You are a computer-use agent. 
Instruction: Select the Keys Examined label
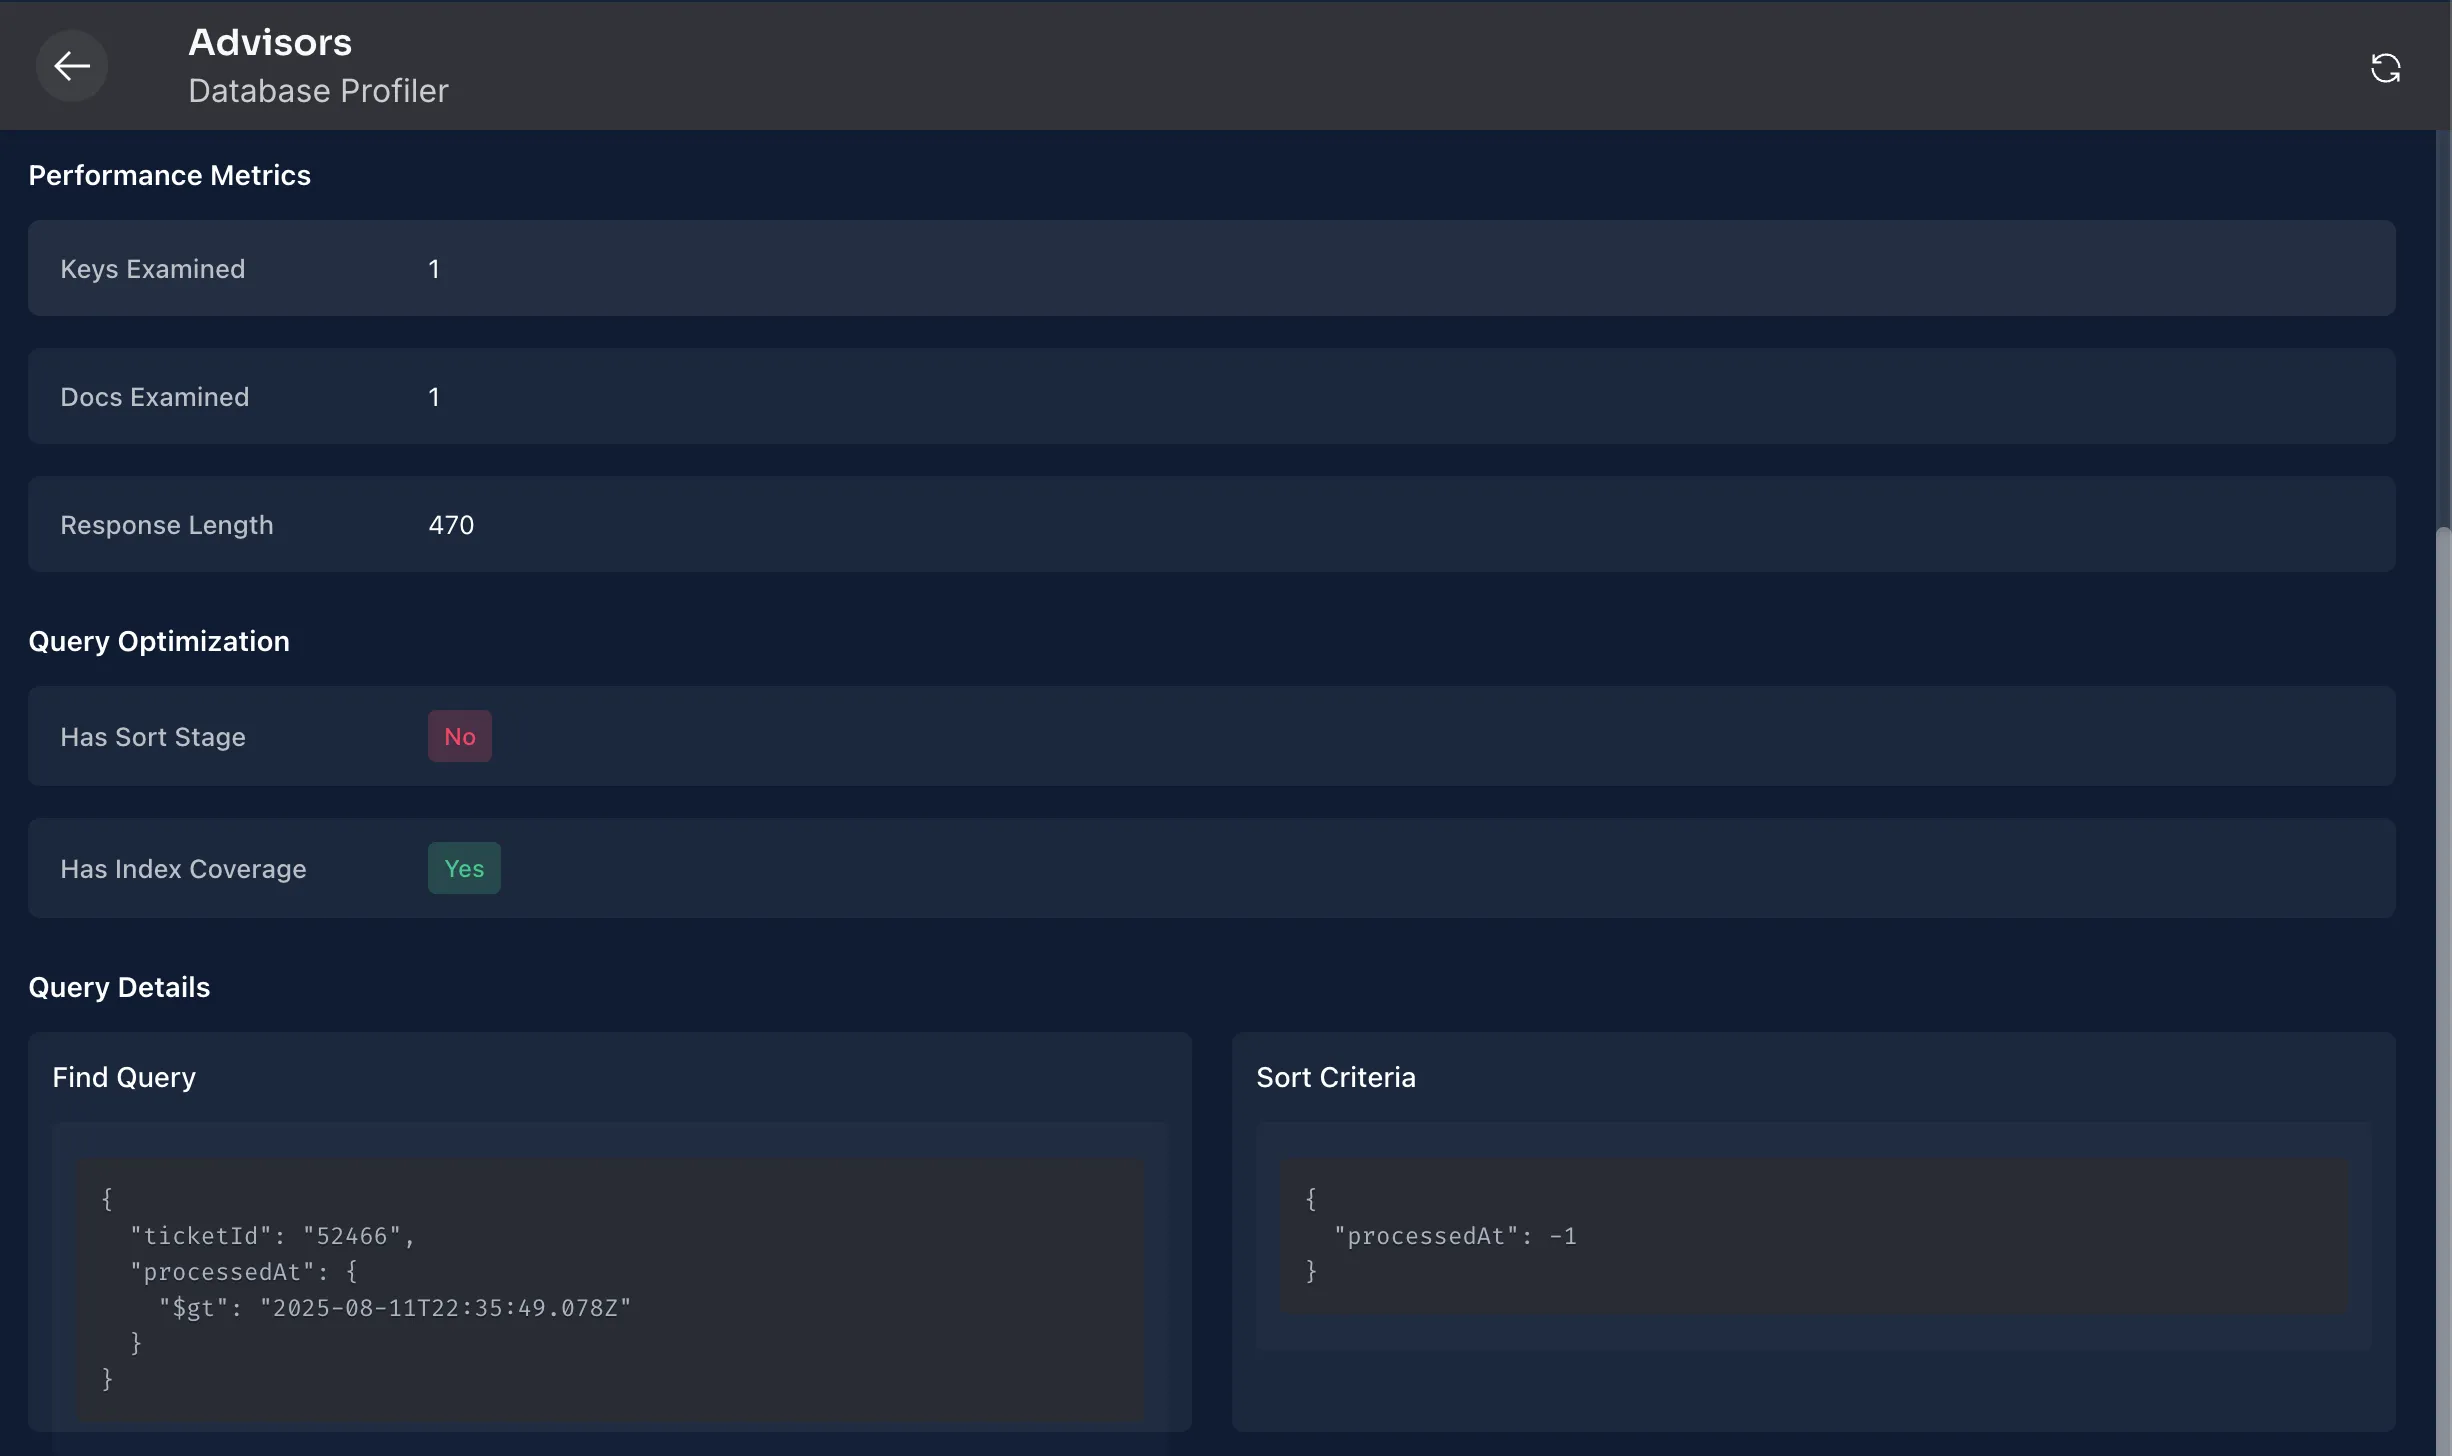click(153, 269)
